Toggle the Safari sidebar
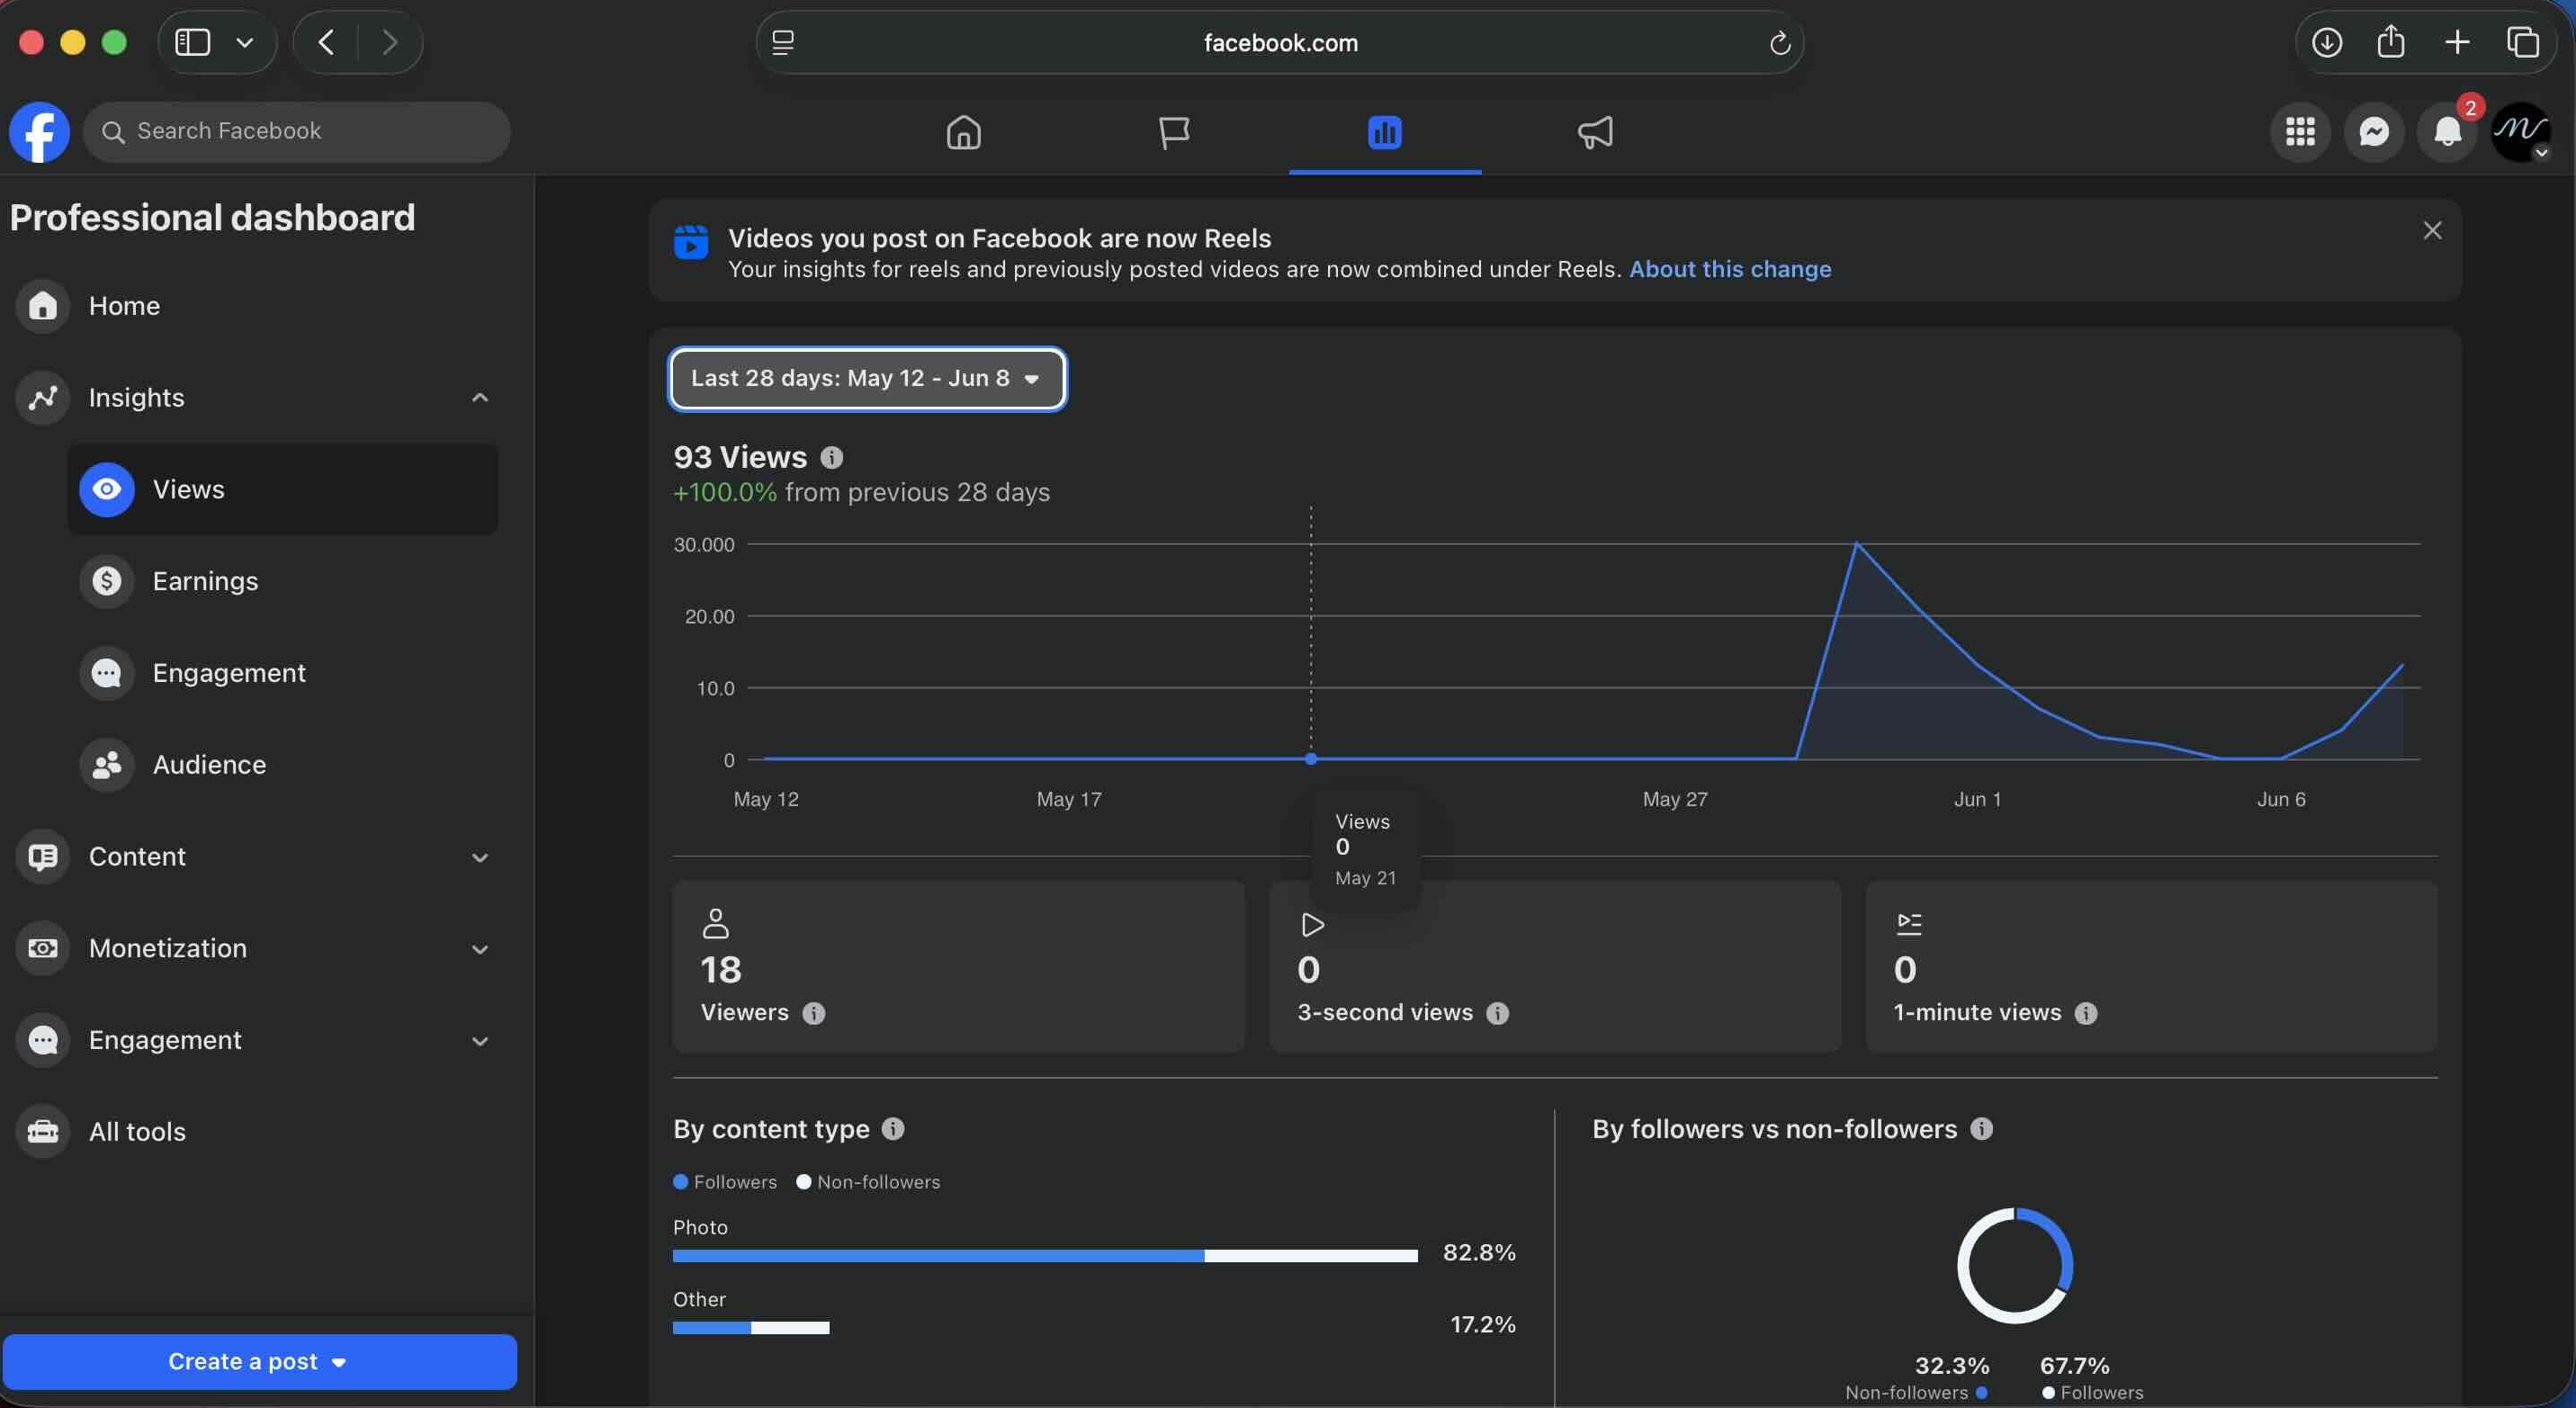The image size is (2576, 1408). pos(192,42)
